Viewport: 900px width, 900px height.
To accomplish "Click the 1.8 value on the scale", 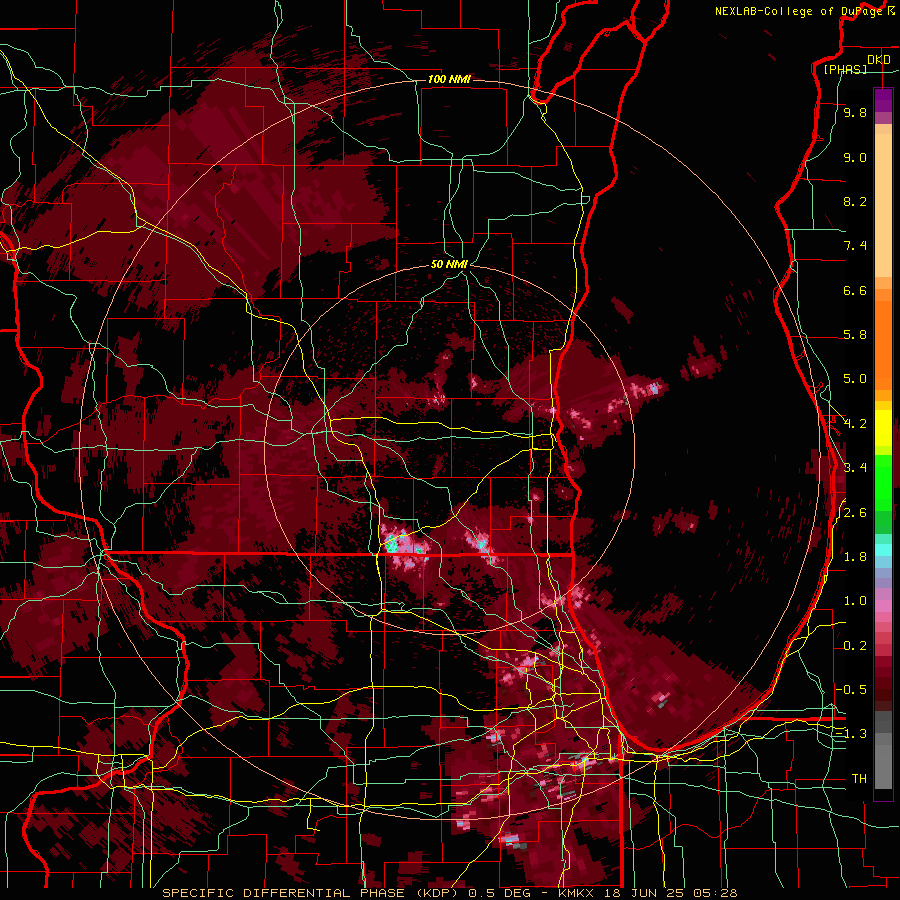I will pos(855,556).
